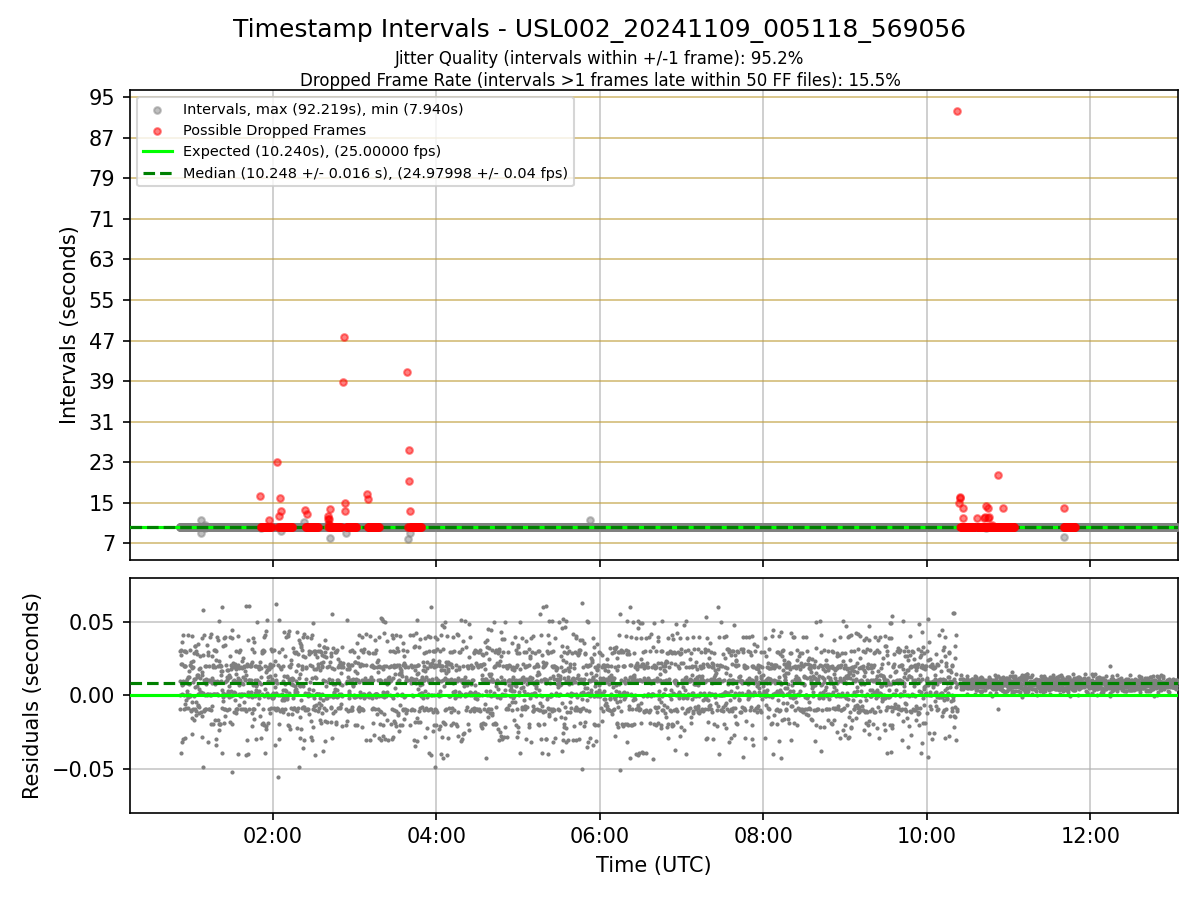Click the residuals tick label 0.00
The height and width of the screenshot is (900, 1200).
coord(93,695)
